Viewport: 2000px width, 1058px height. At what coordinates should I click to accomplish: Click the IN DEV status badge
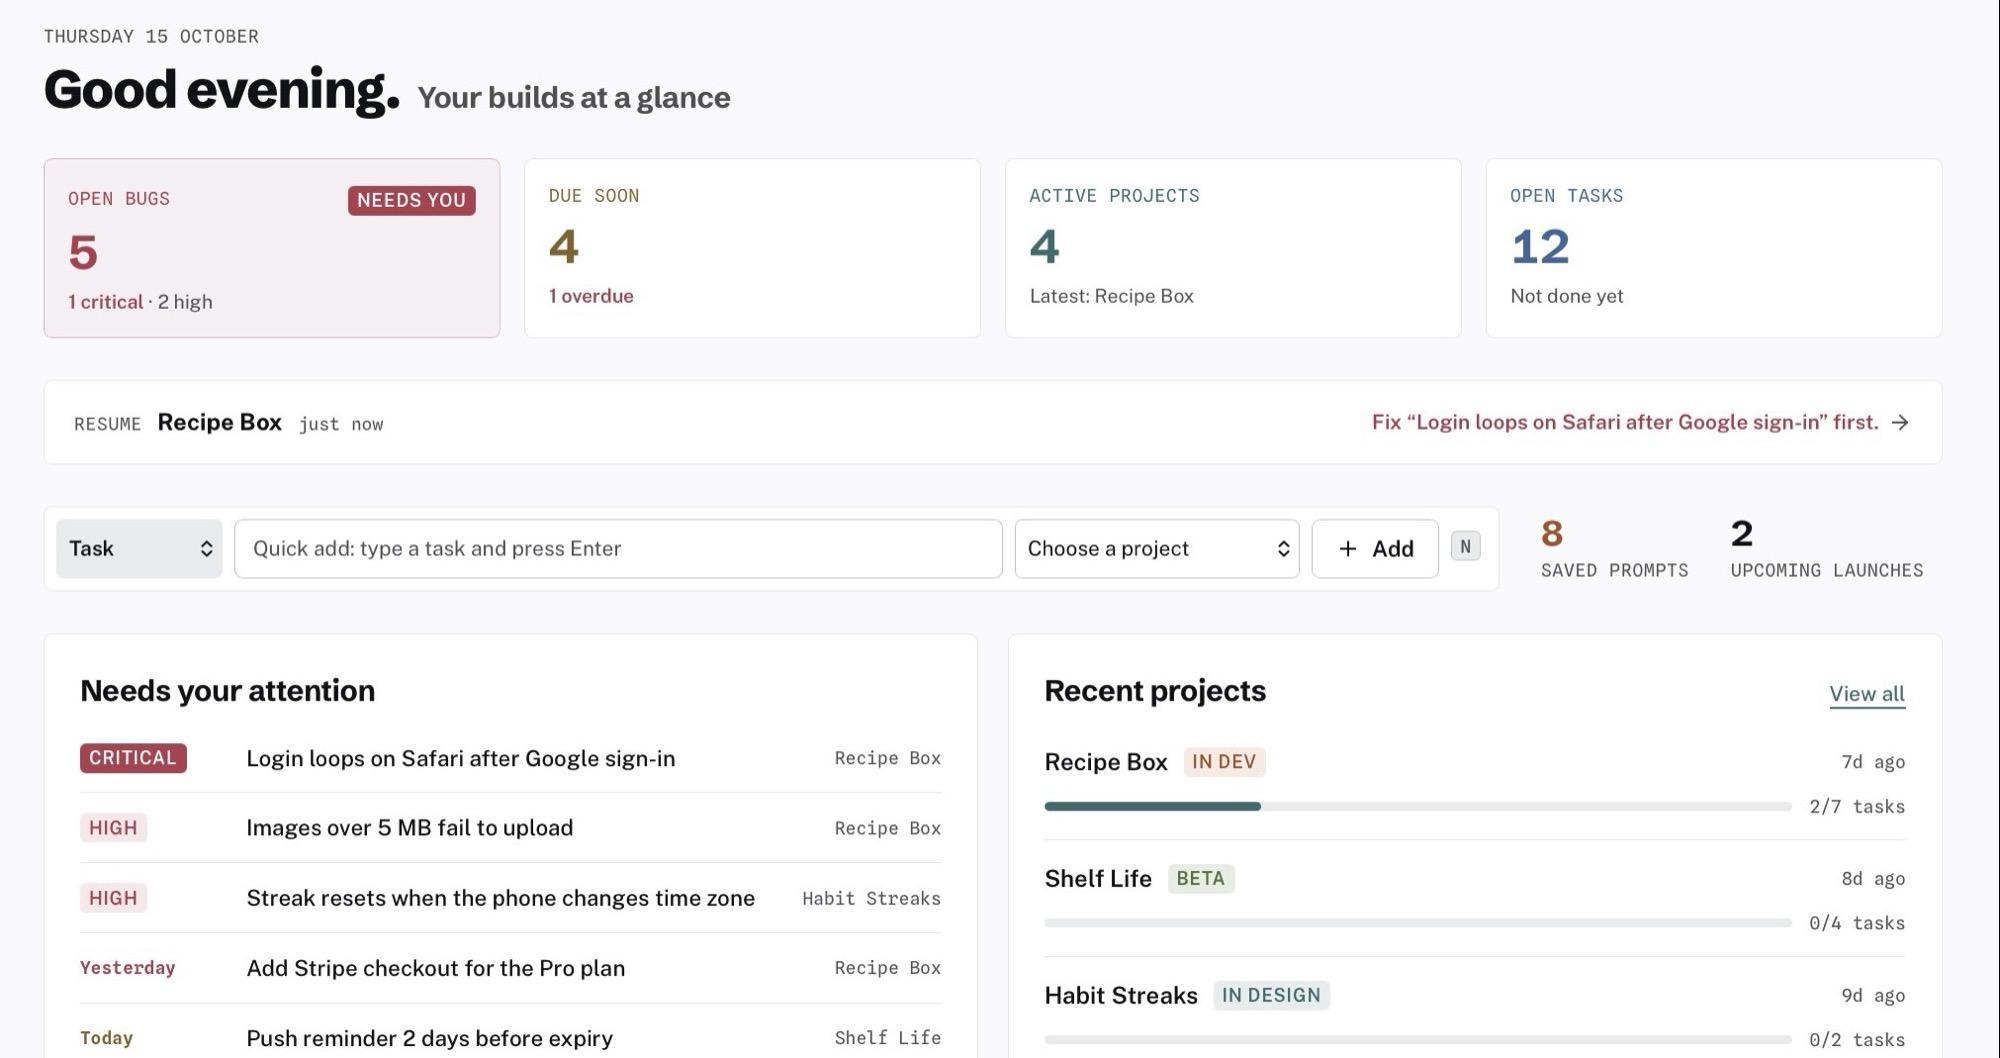click(x=1224, y=762)
